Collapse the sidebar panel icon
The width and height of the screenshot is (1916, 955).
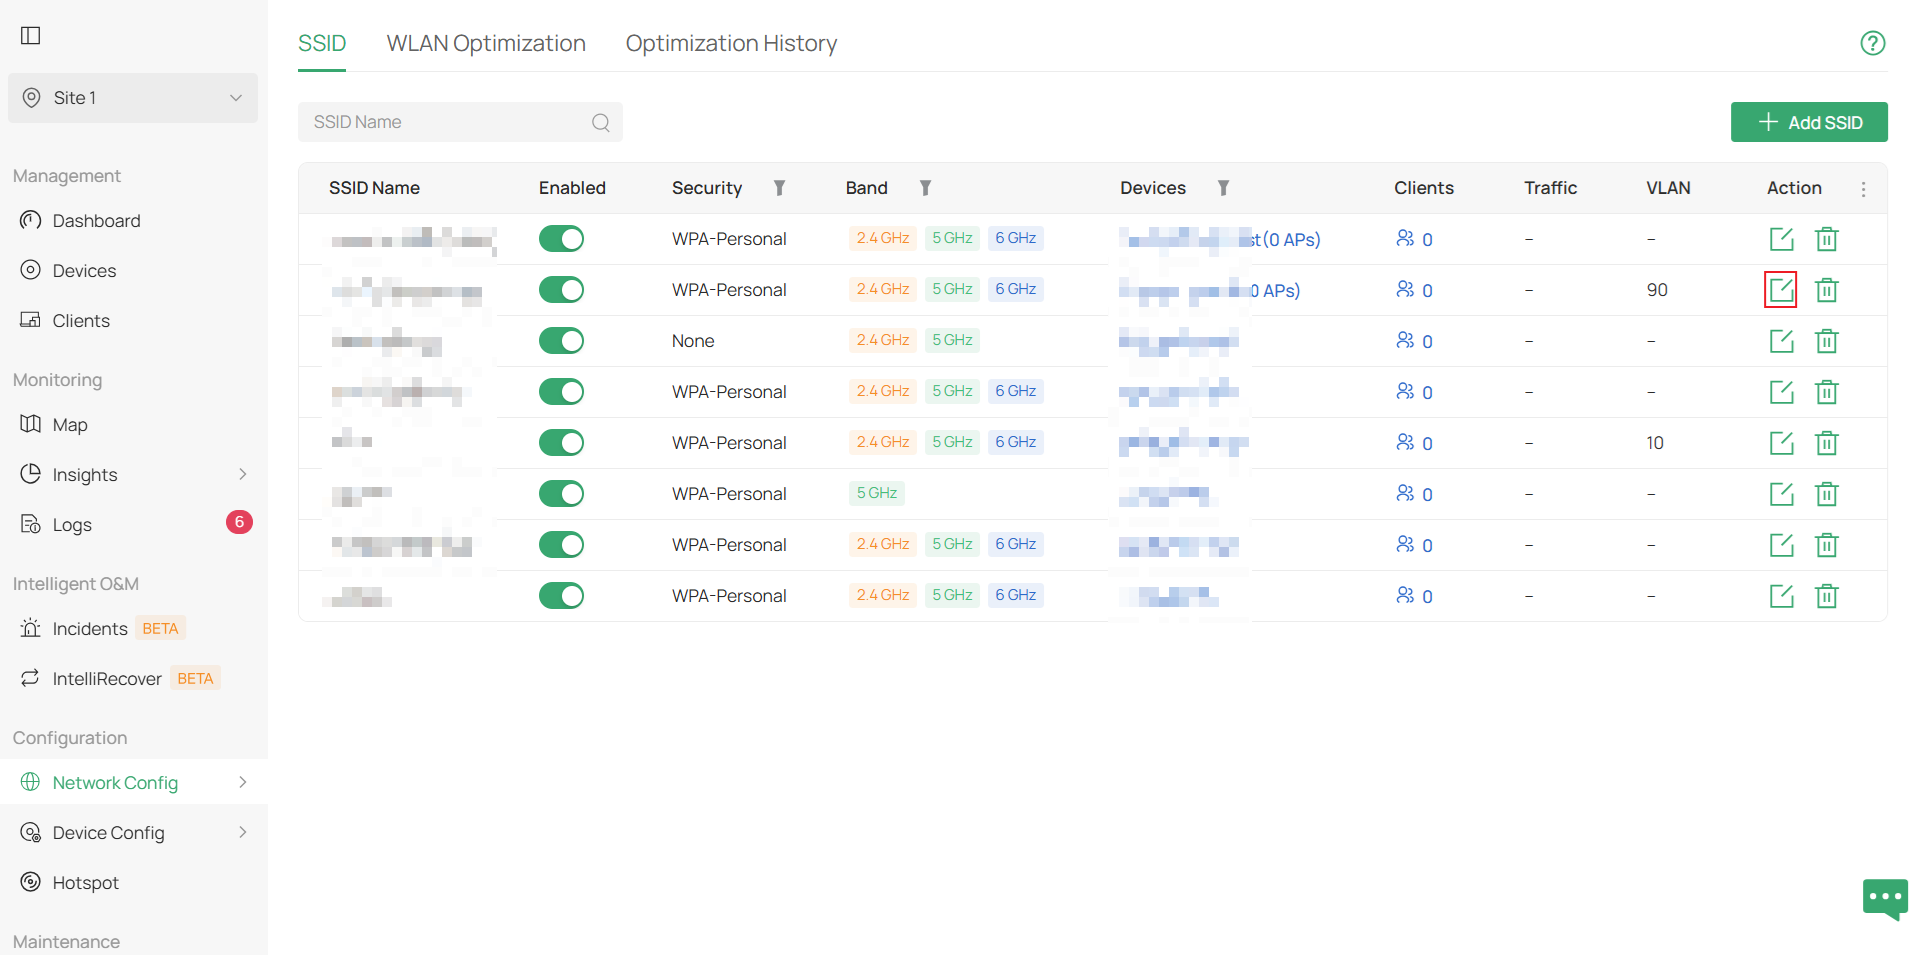31,36
